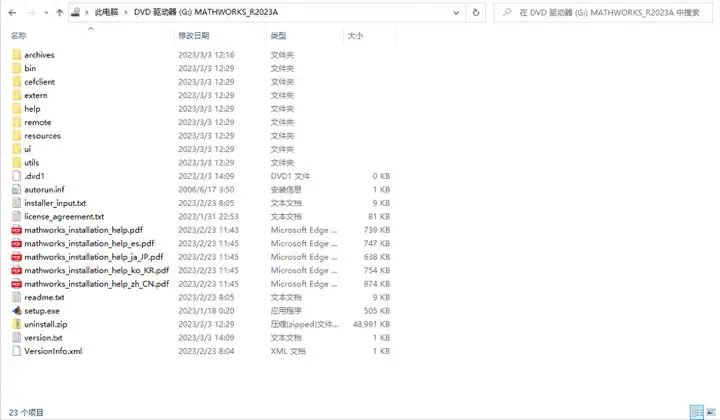
Task: Sort files by 大小 column
Action: point(355,36)
